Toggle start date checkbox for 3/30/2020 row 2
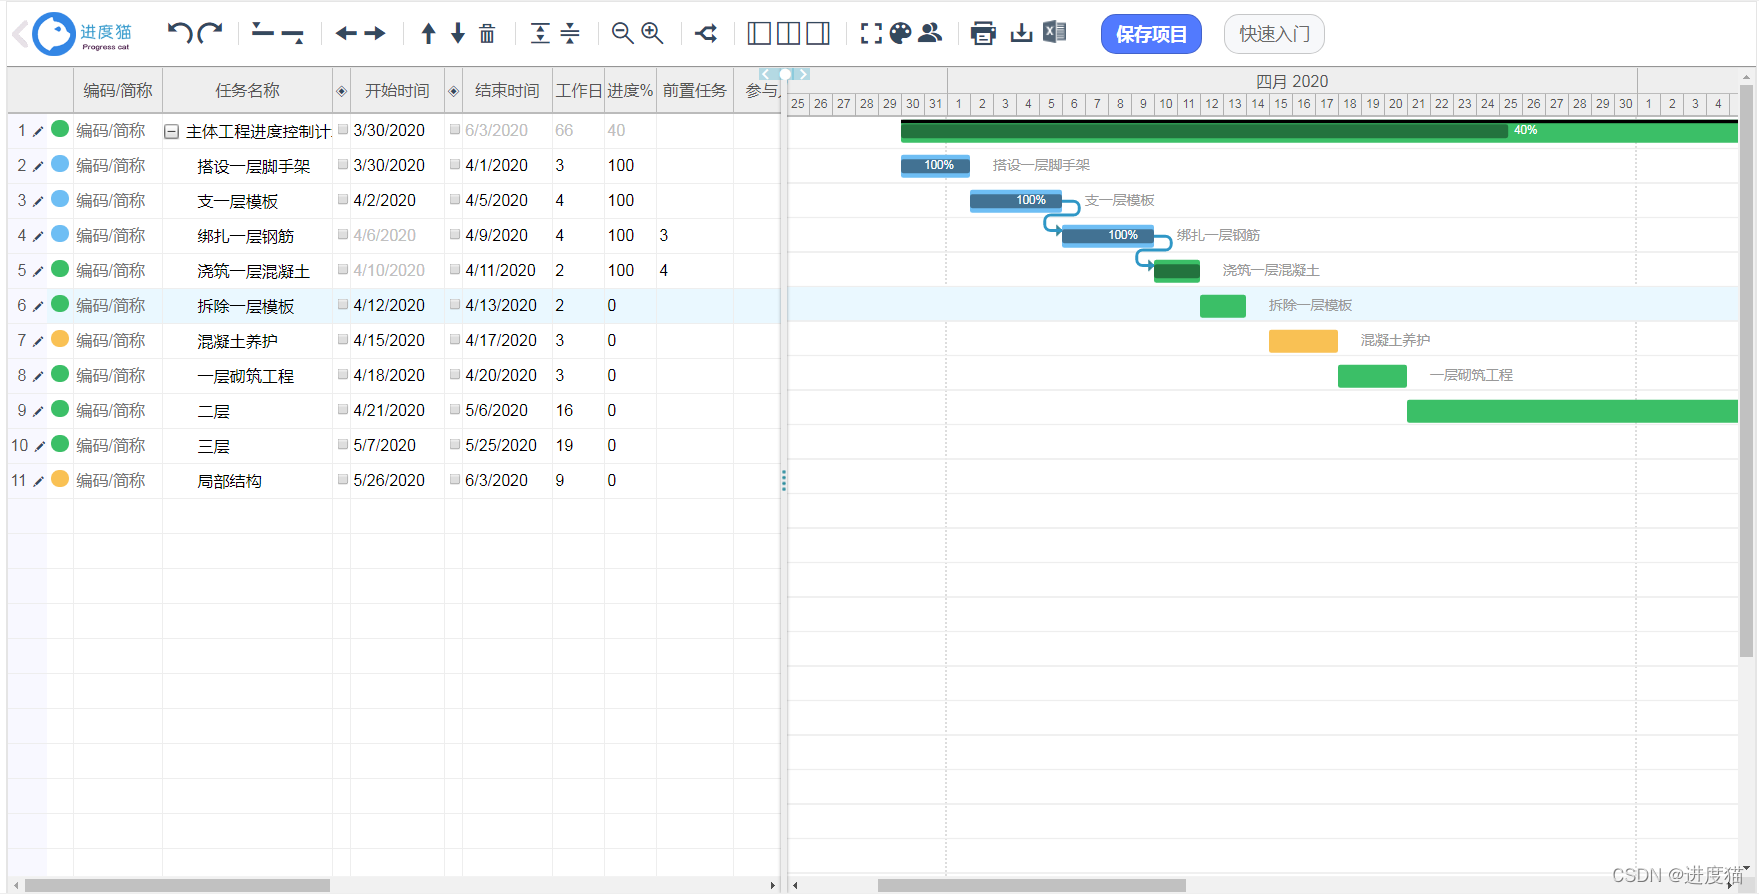The height and width of the screenshot is (894, 1759). point(343,164)
